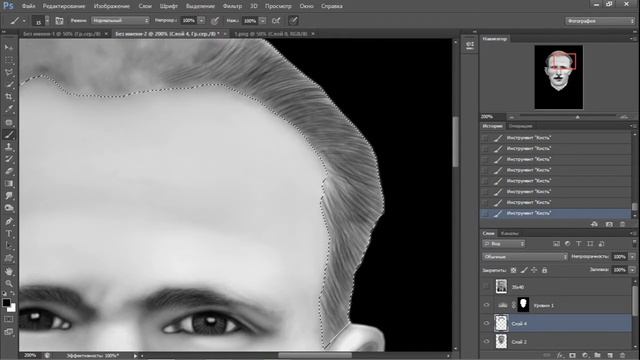
Task: Open Изображение menu
Action: click(112, 6)
